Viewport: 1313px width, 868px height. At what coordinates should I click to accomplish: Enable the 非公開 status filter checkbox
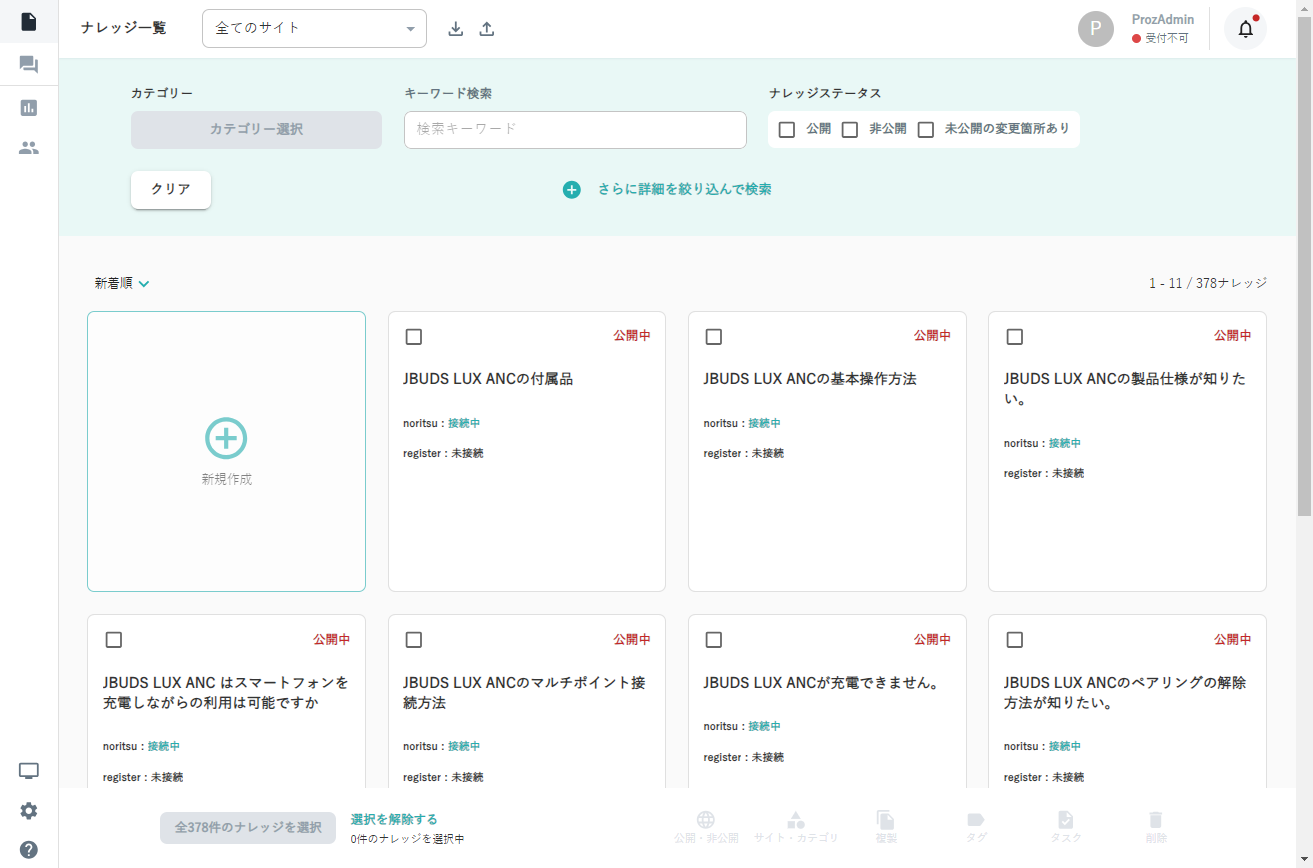[850, 130]
